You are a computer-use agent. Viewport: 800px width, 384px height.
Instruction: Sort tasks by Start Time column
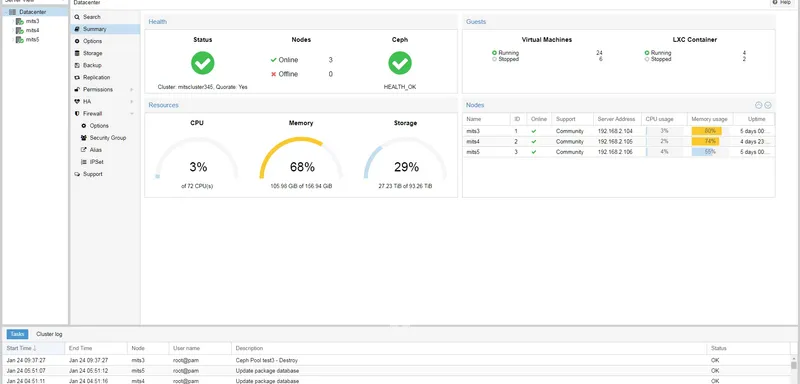(34, 348)
